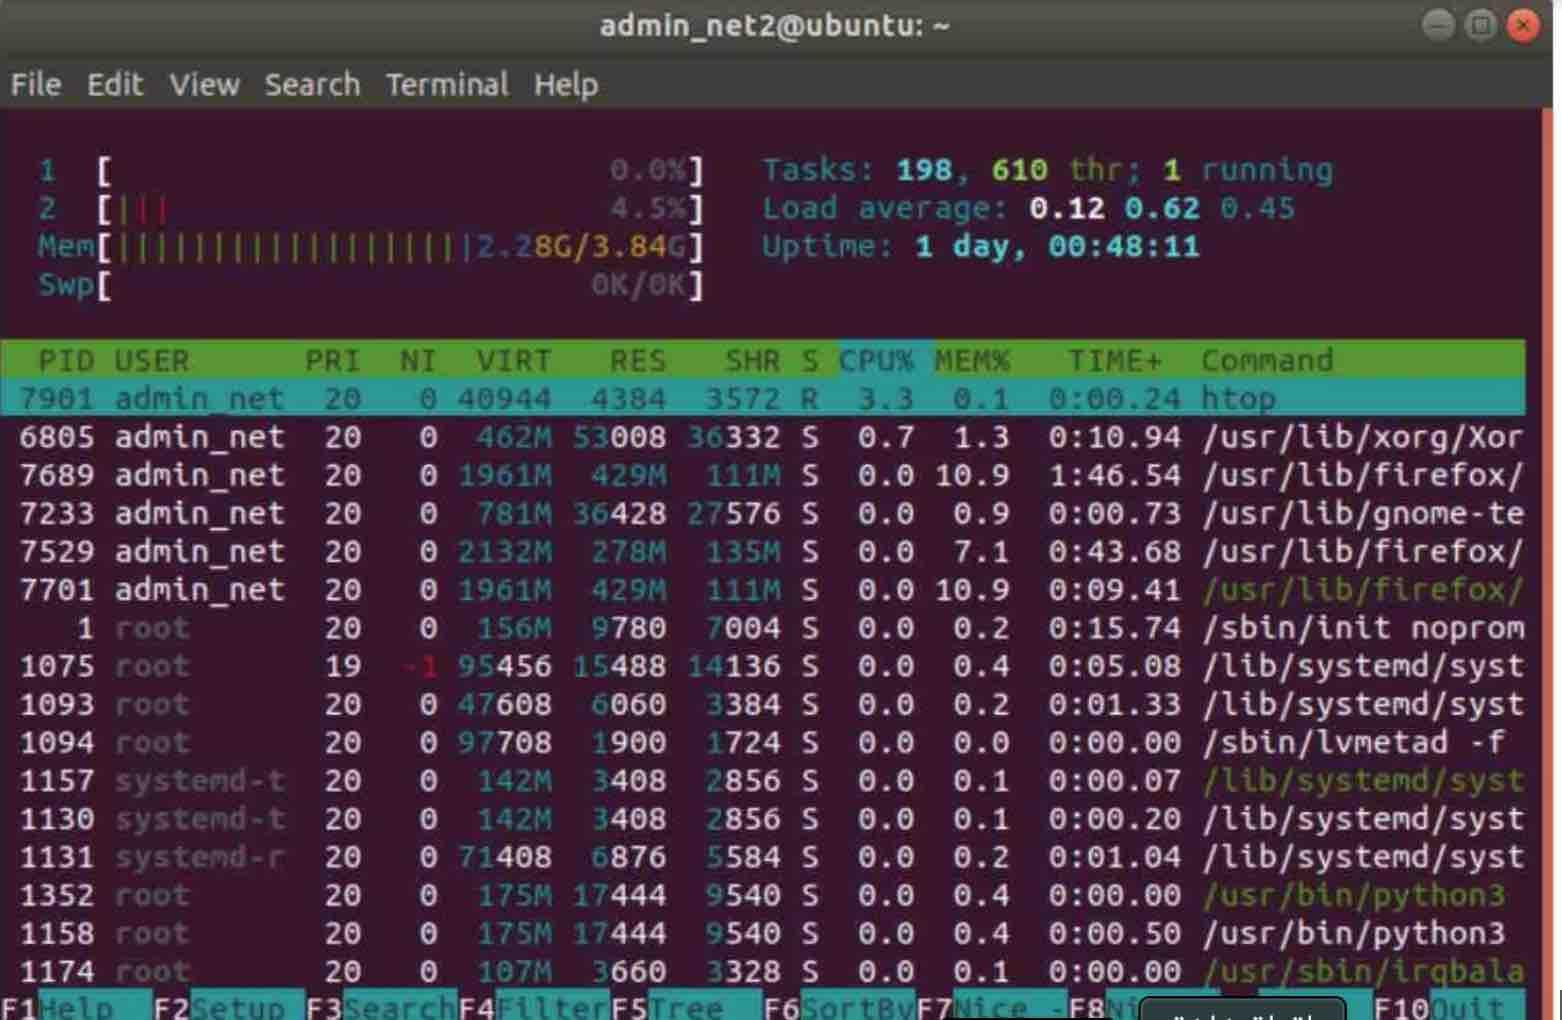Click the CPU 2 usage meter
1562x1020 pixels.
(x=371, y=208)
